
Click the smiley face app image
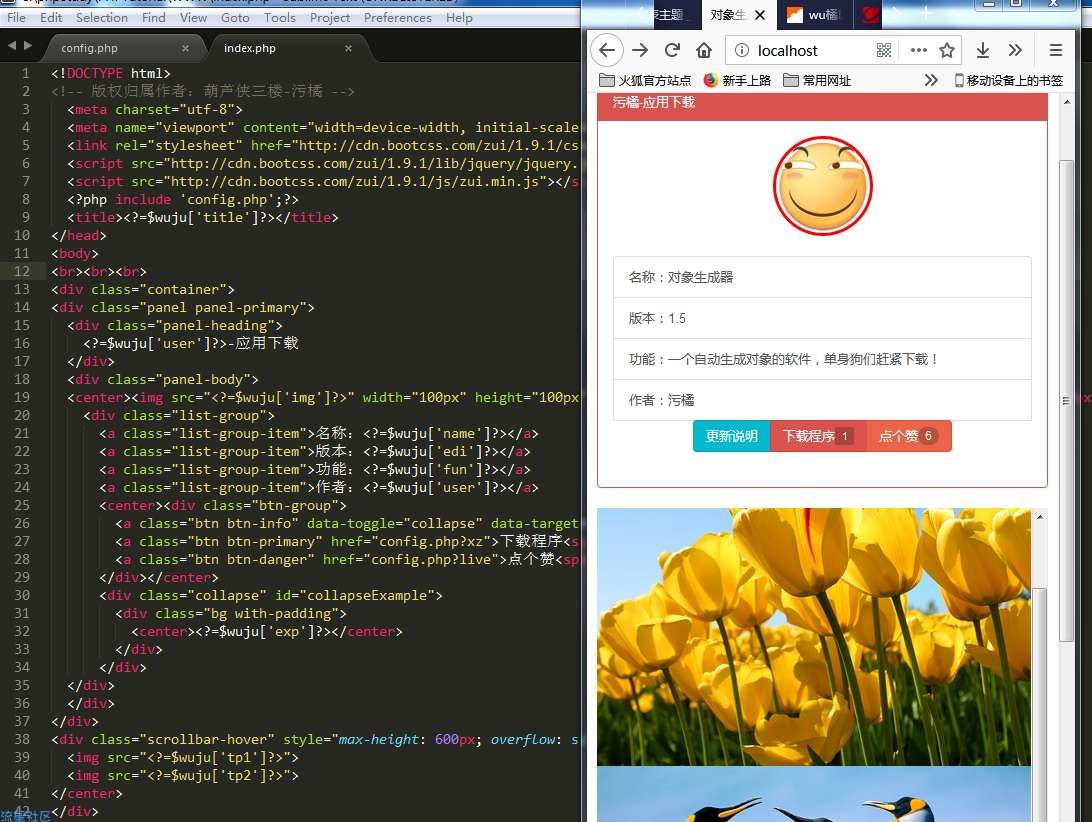822,186
